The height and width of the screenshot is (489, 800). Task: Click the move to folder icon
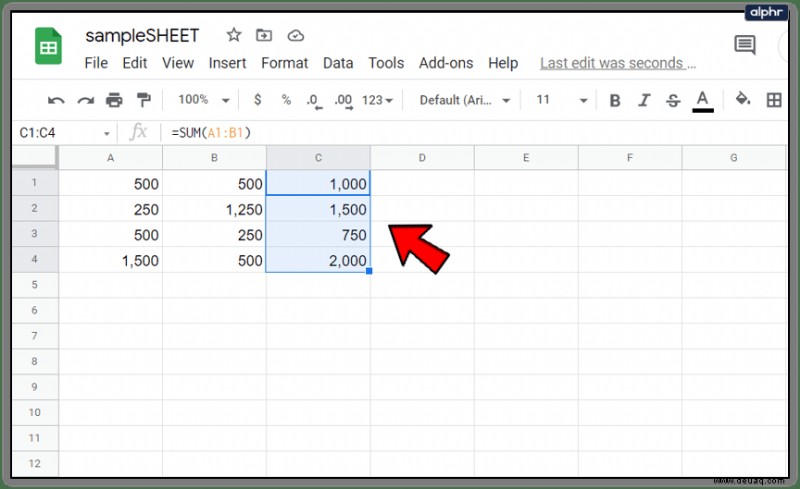tap(264, 35)
